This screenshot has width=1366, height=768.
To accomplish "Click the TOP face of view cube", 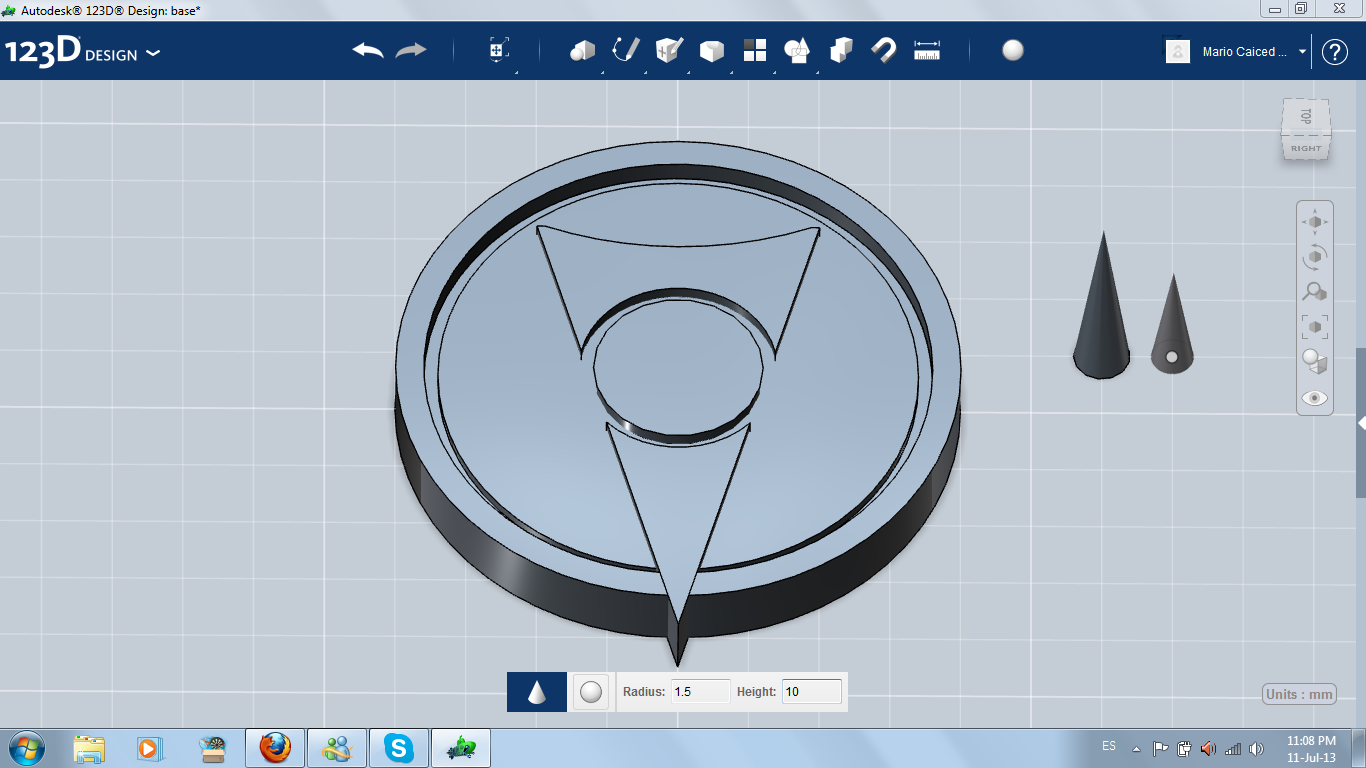I will coord(1306,117).
